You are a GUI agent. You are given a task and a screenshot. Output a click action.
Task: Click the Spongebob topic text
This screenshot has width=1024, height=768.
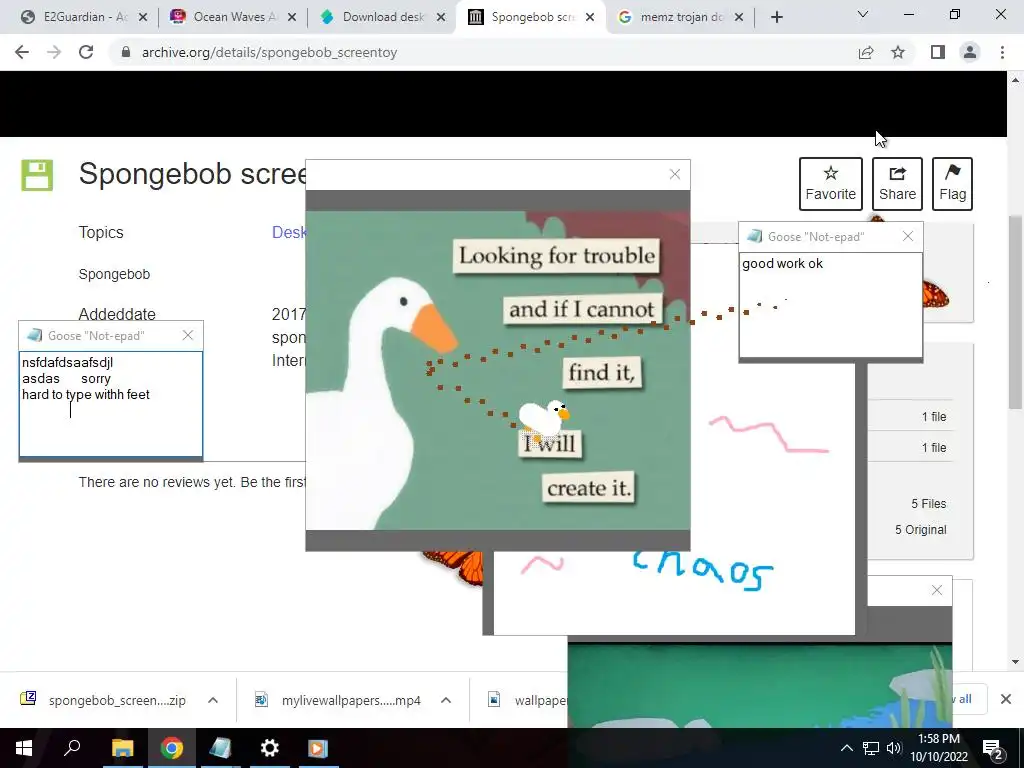(114, 274)
